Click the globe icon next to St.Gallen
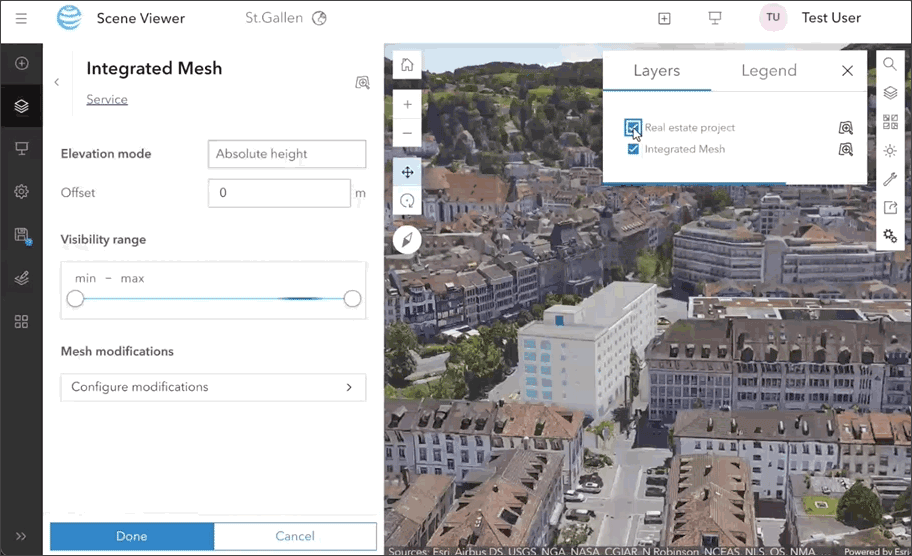912x556 pixels. click(319, 18)
